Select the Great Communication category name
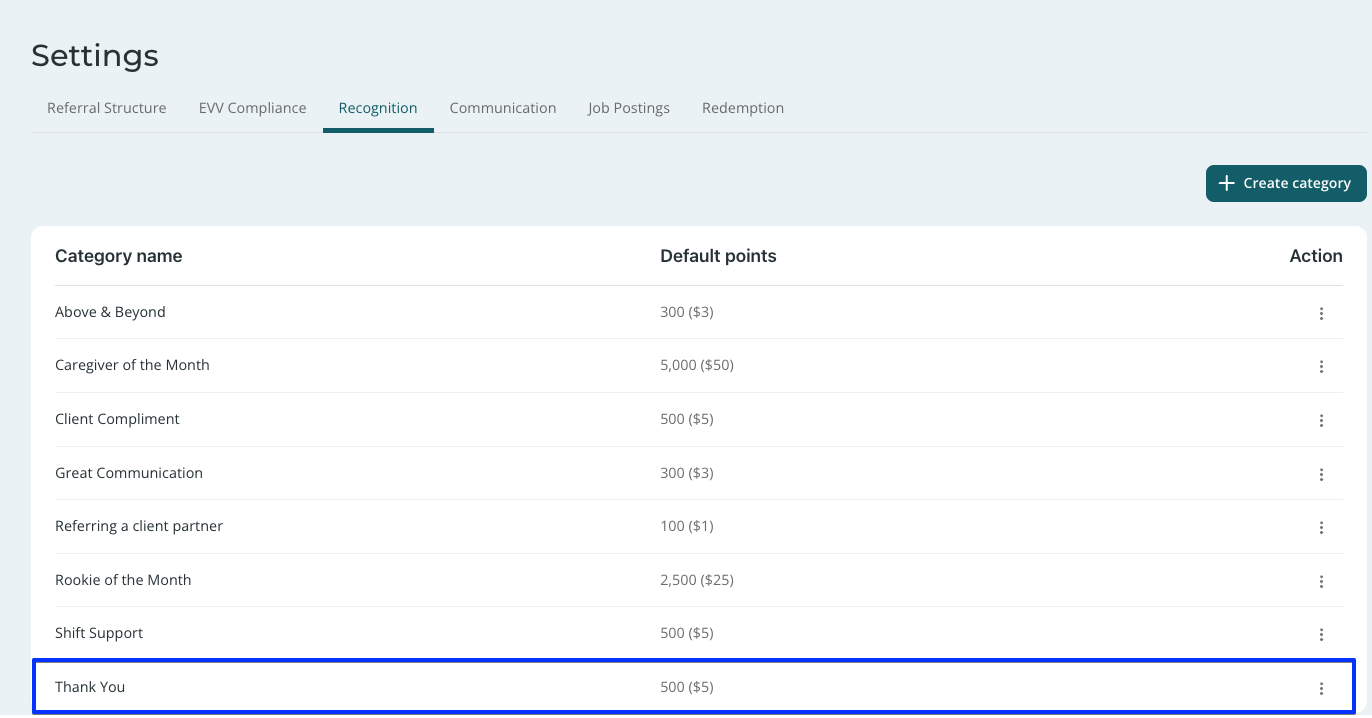This screenshot has height=718, width=1372. coord(129,473)
